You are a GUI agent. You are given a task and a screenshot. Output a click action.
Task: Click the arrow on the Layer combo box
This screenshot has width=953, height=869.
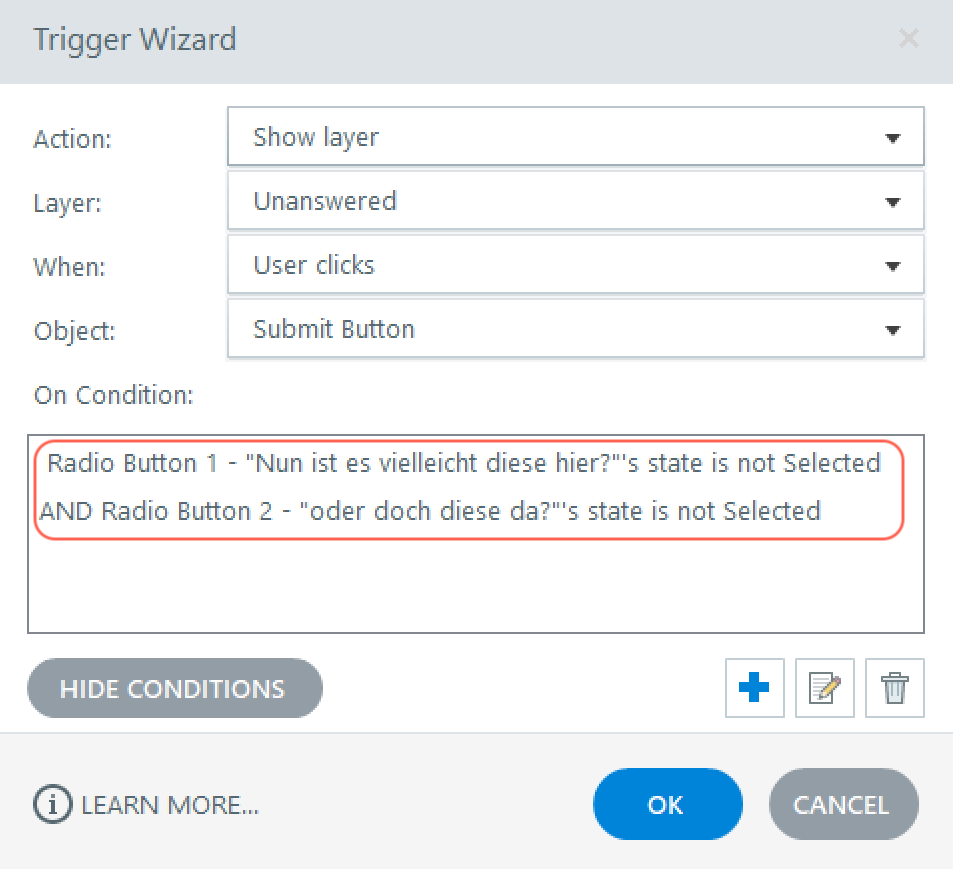click(x=893, y=202)
